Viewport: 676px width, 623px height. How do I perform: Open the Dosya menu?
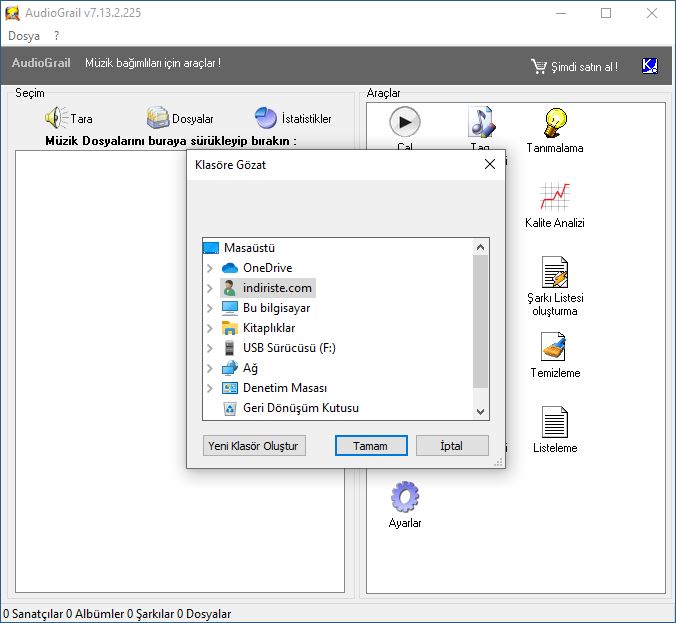(24, 36)
